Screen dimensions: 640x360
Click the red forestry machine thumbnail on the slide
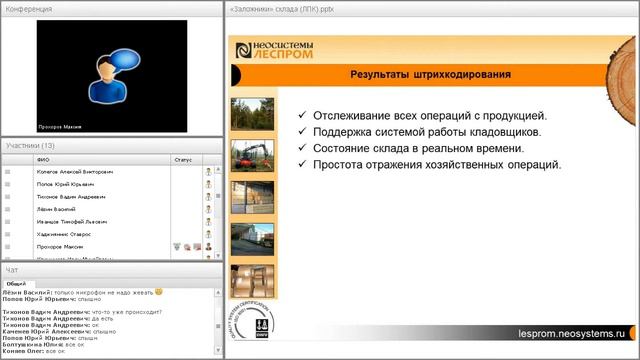252,156
